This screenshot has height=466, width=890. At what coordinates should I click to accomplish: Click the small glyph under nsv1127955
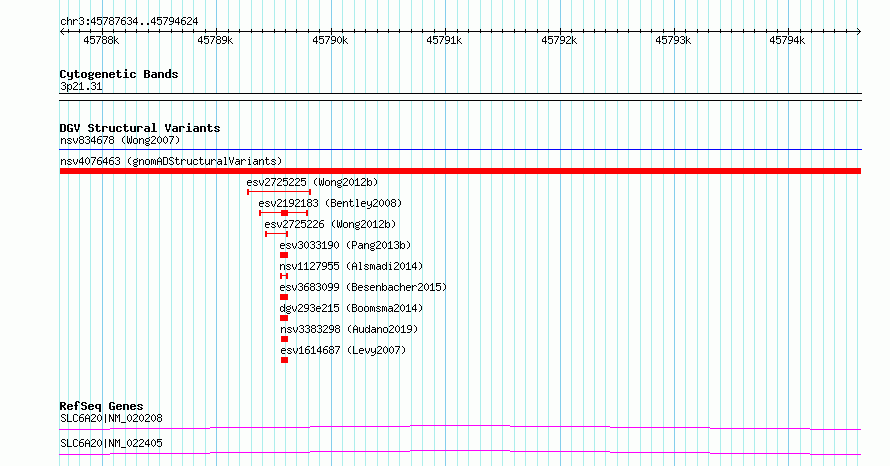pyautogui.click(x=284, y=276)
